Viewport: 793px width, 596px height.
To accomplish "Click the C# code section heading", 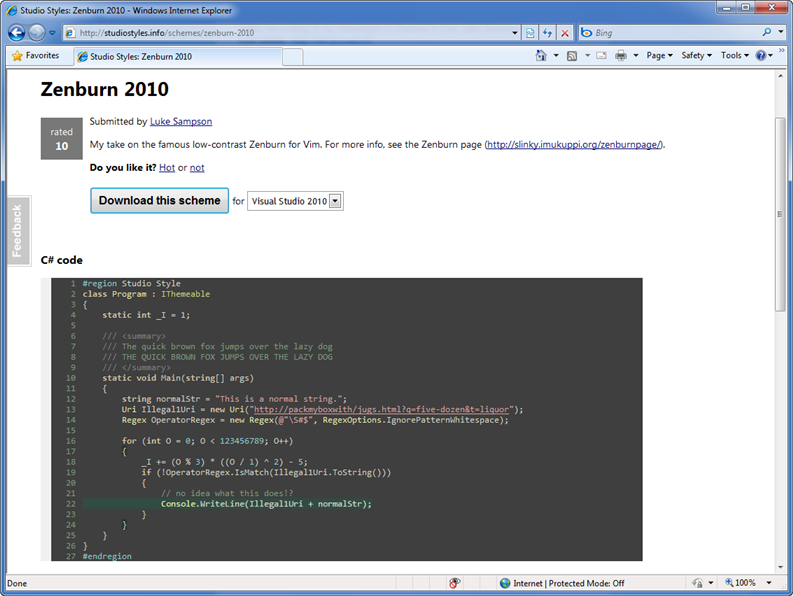I will coord(62,260).
